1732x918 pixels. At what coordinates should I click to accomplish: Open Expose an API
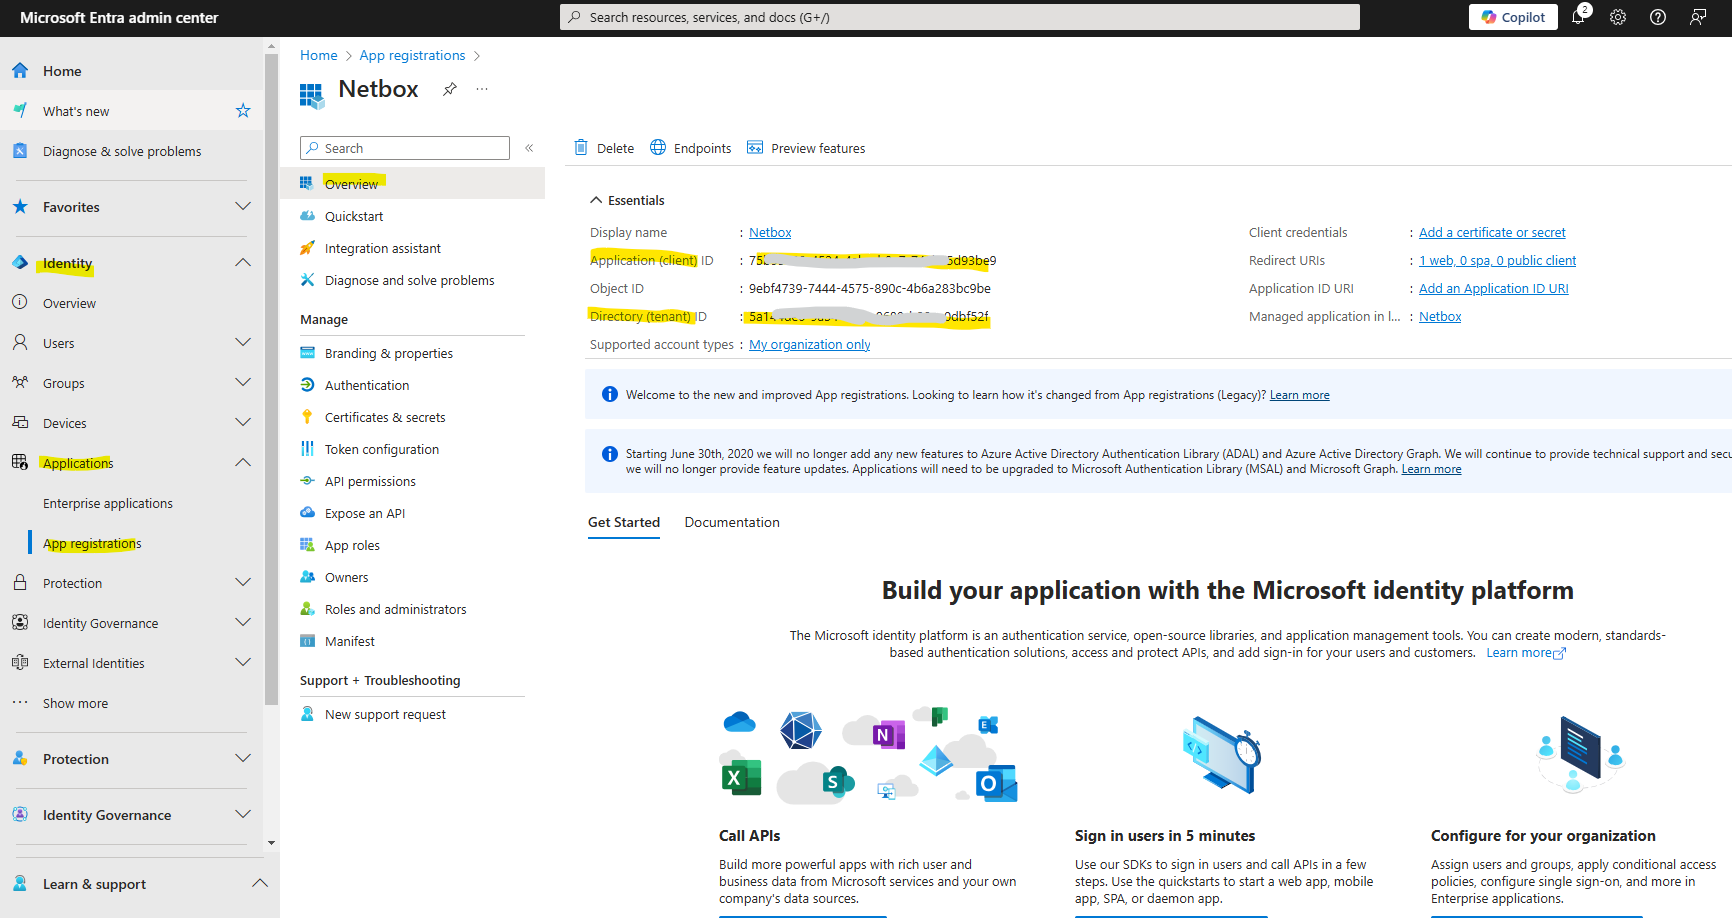click(364, 513)
